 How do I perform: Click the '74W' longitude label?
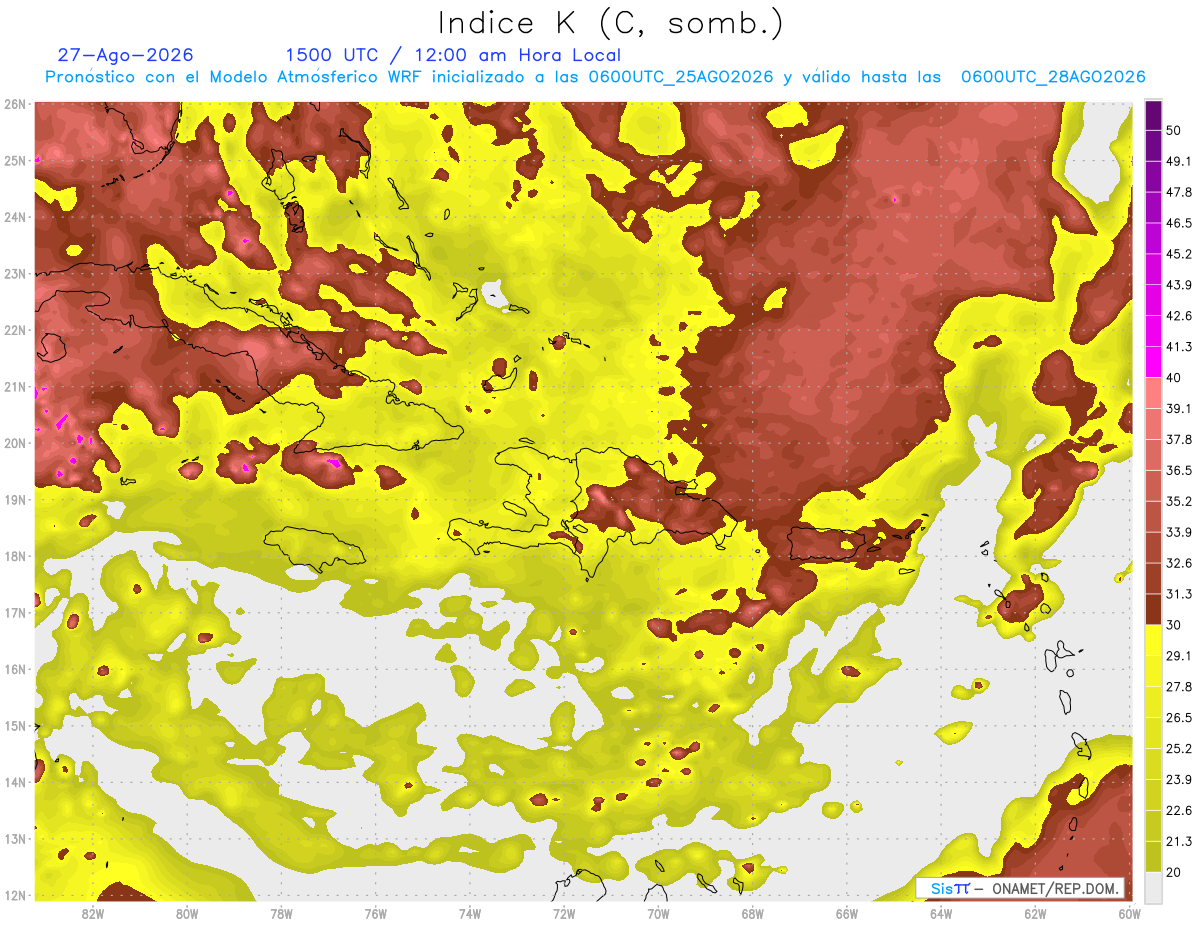[470, 913]
